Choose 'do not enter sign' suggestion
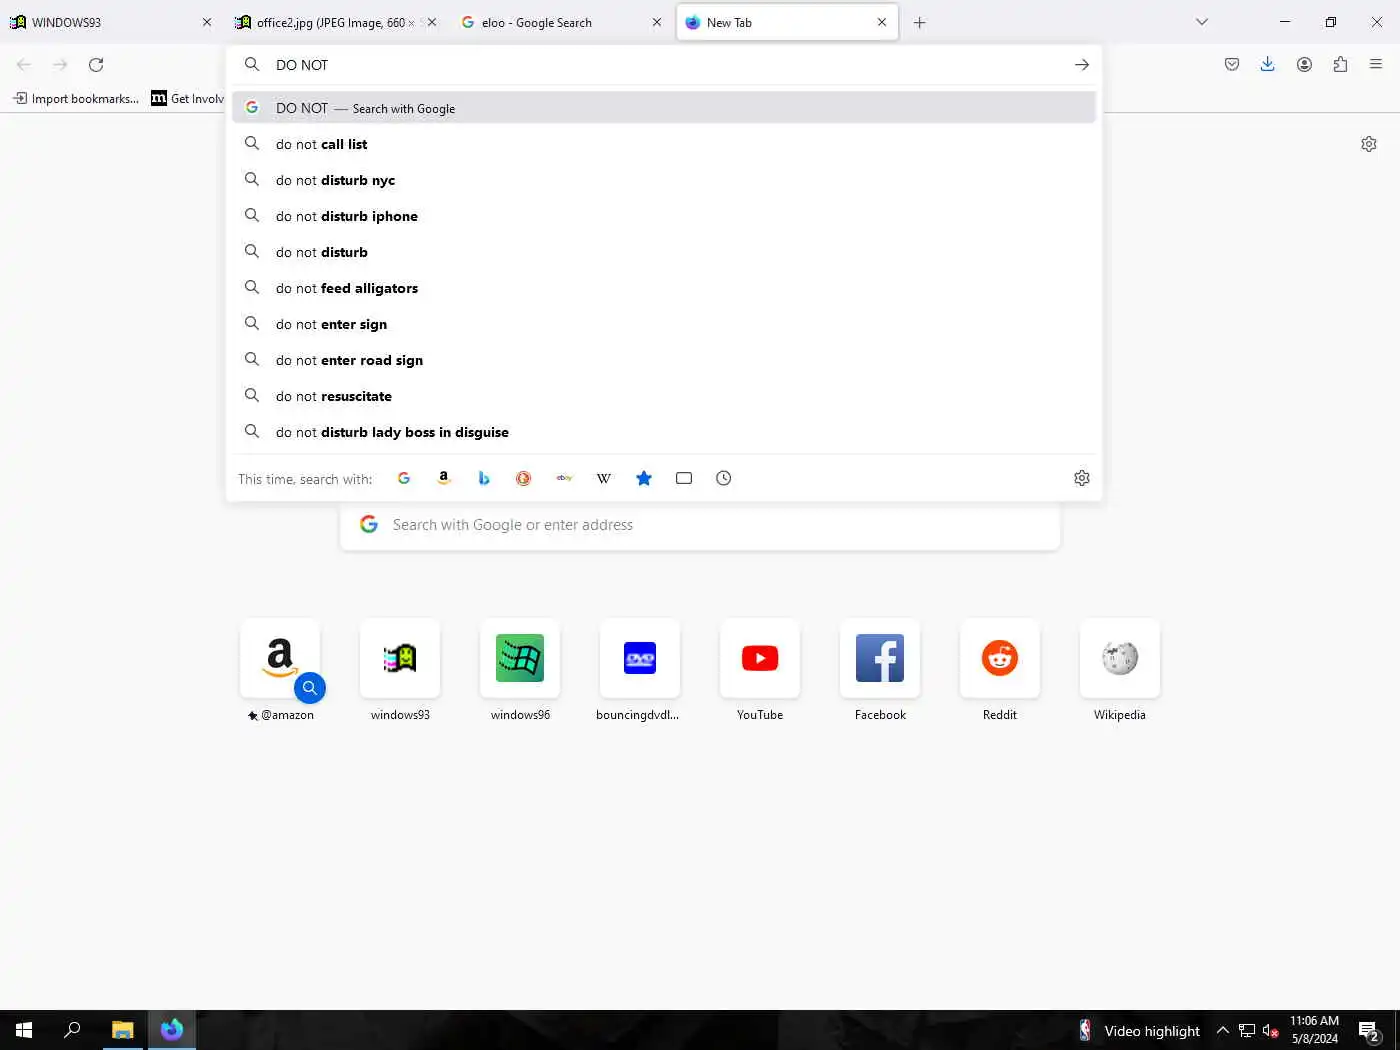1400x1050 pixels. point(664,324)
